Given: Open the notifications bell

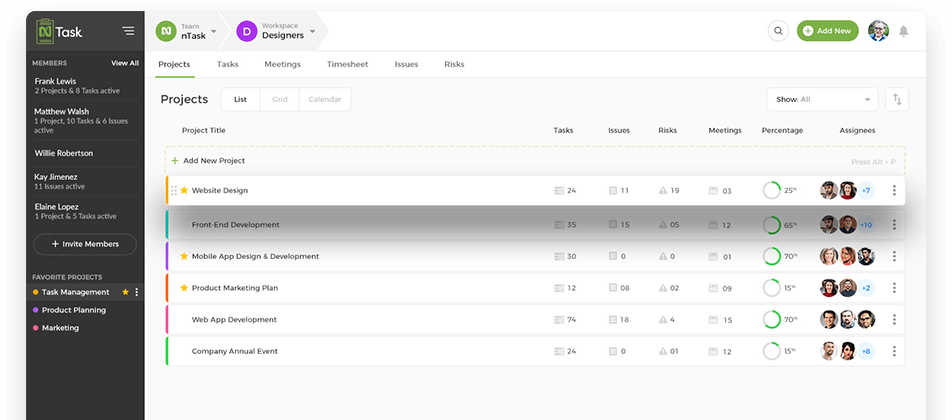Looking at the screenshot, I should (x=904, y=31).
